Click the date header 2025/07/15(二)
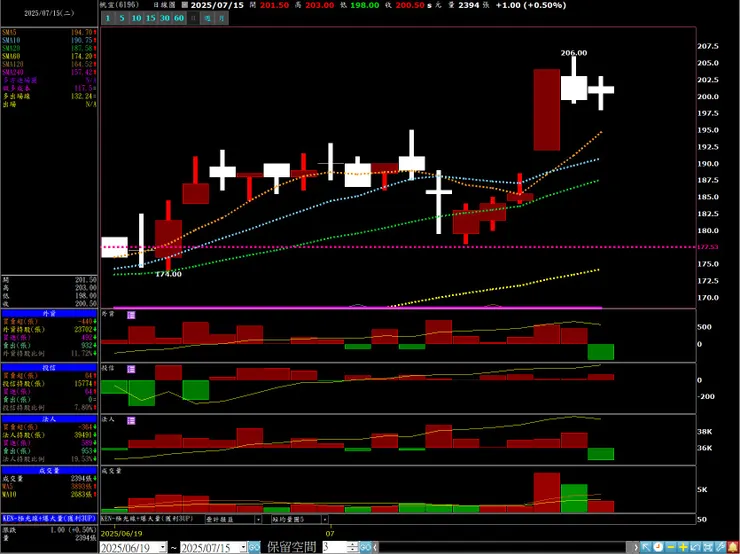Viewport: 740px width, 554px height. pos(49,13)
